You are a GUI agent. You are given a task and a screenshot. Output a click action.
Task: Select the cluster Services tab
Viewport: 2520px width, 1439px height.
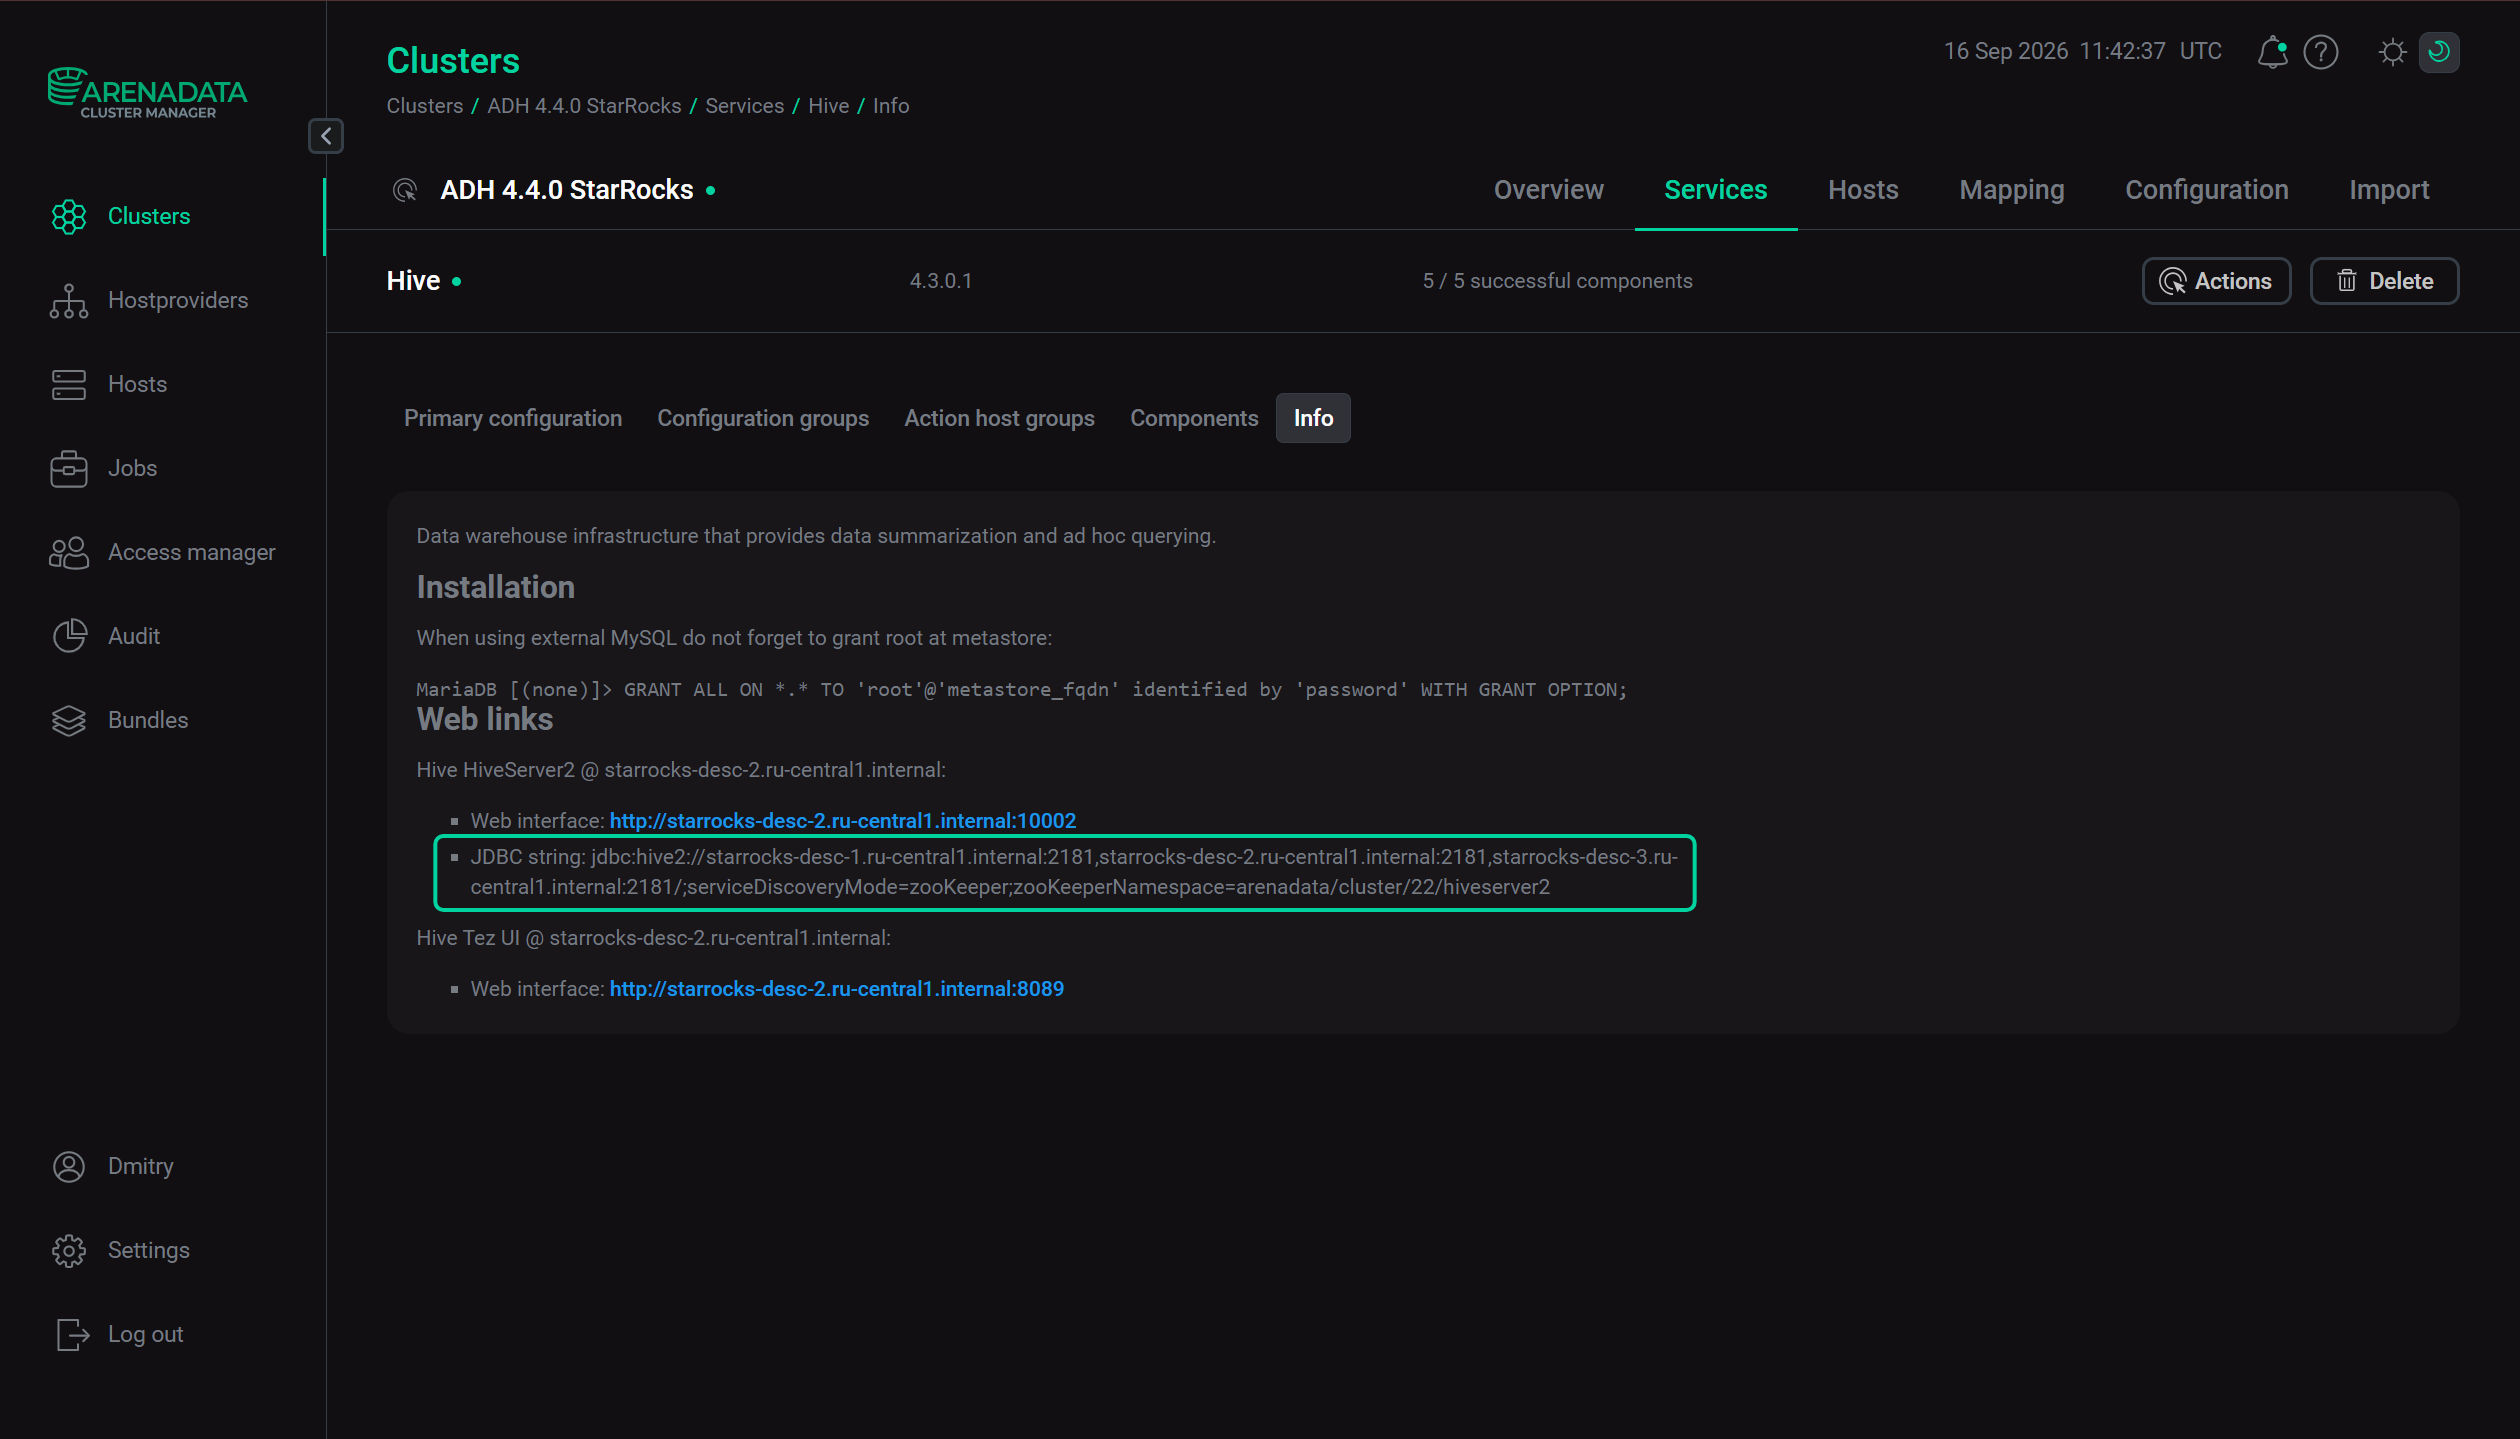pyautogui.click(x=1715, y=190)
